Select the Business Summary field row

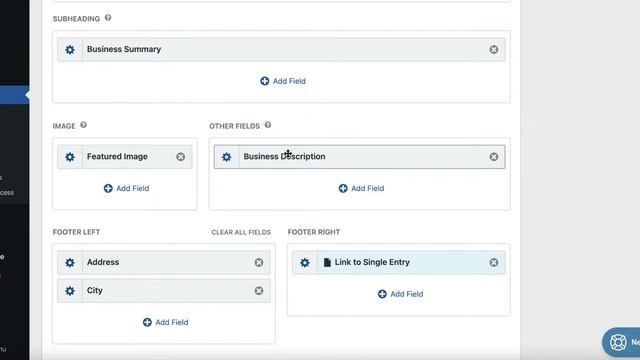[281, 49]
